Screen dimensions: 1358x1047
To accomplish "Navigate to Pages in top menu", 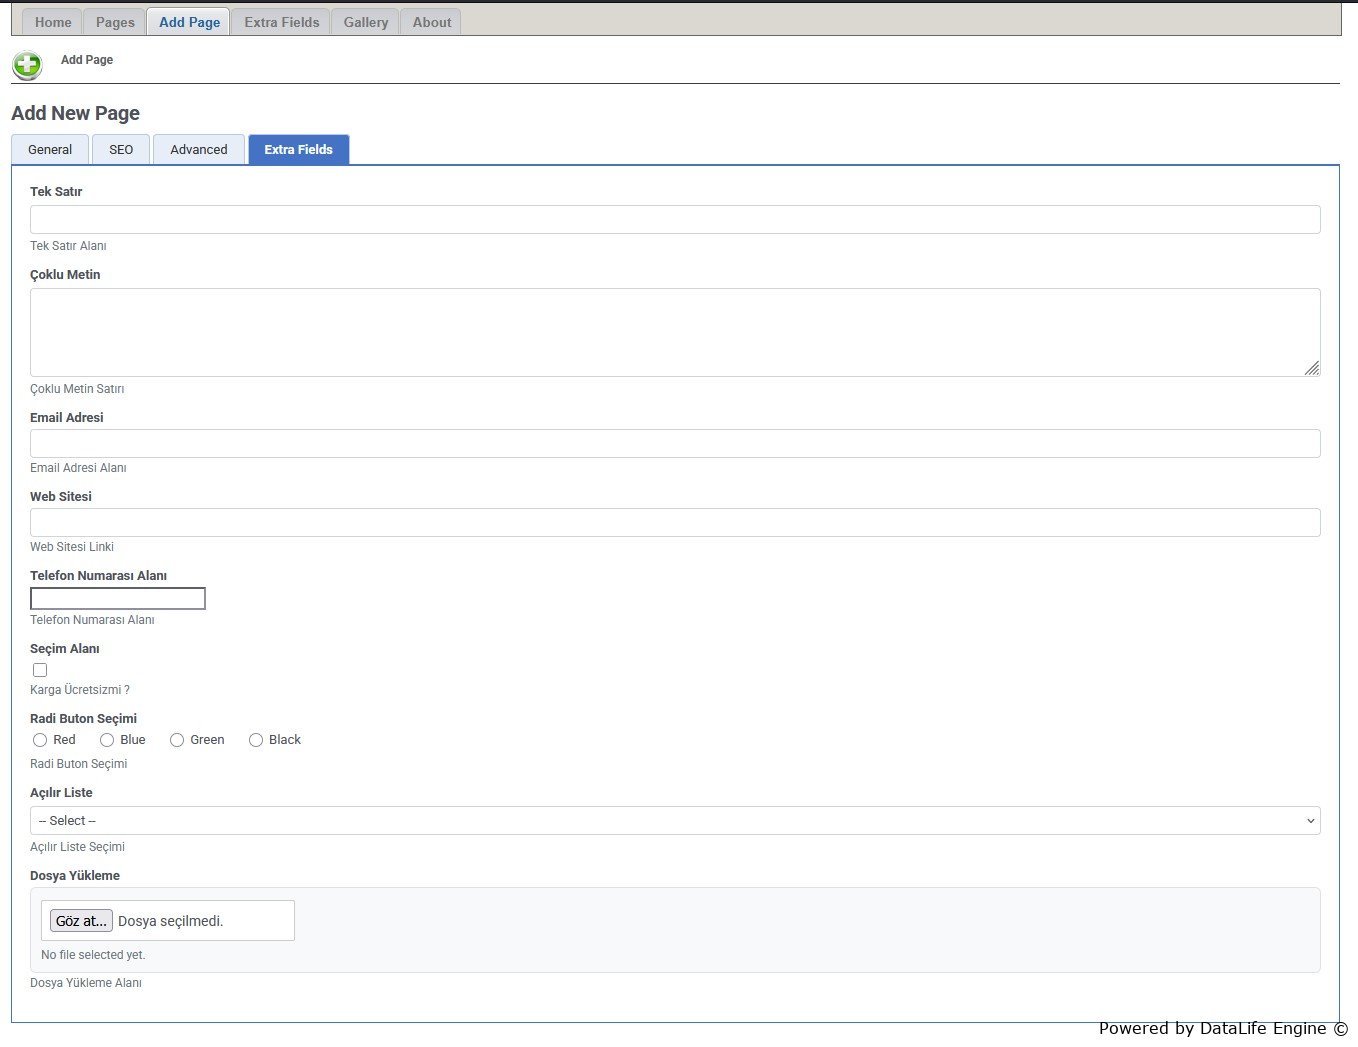I will click(115, 22).
